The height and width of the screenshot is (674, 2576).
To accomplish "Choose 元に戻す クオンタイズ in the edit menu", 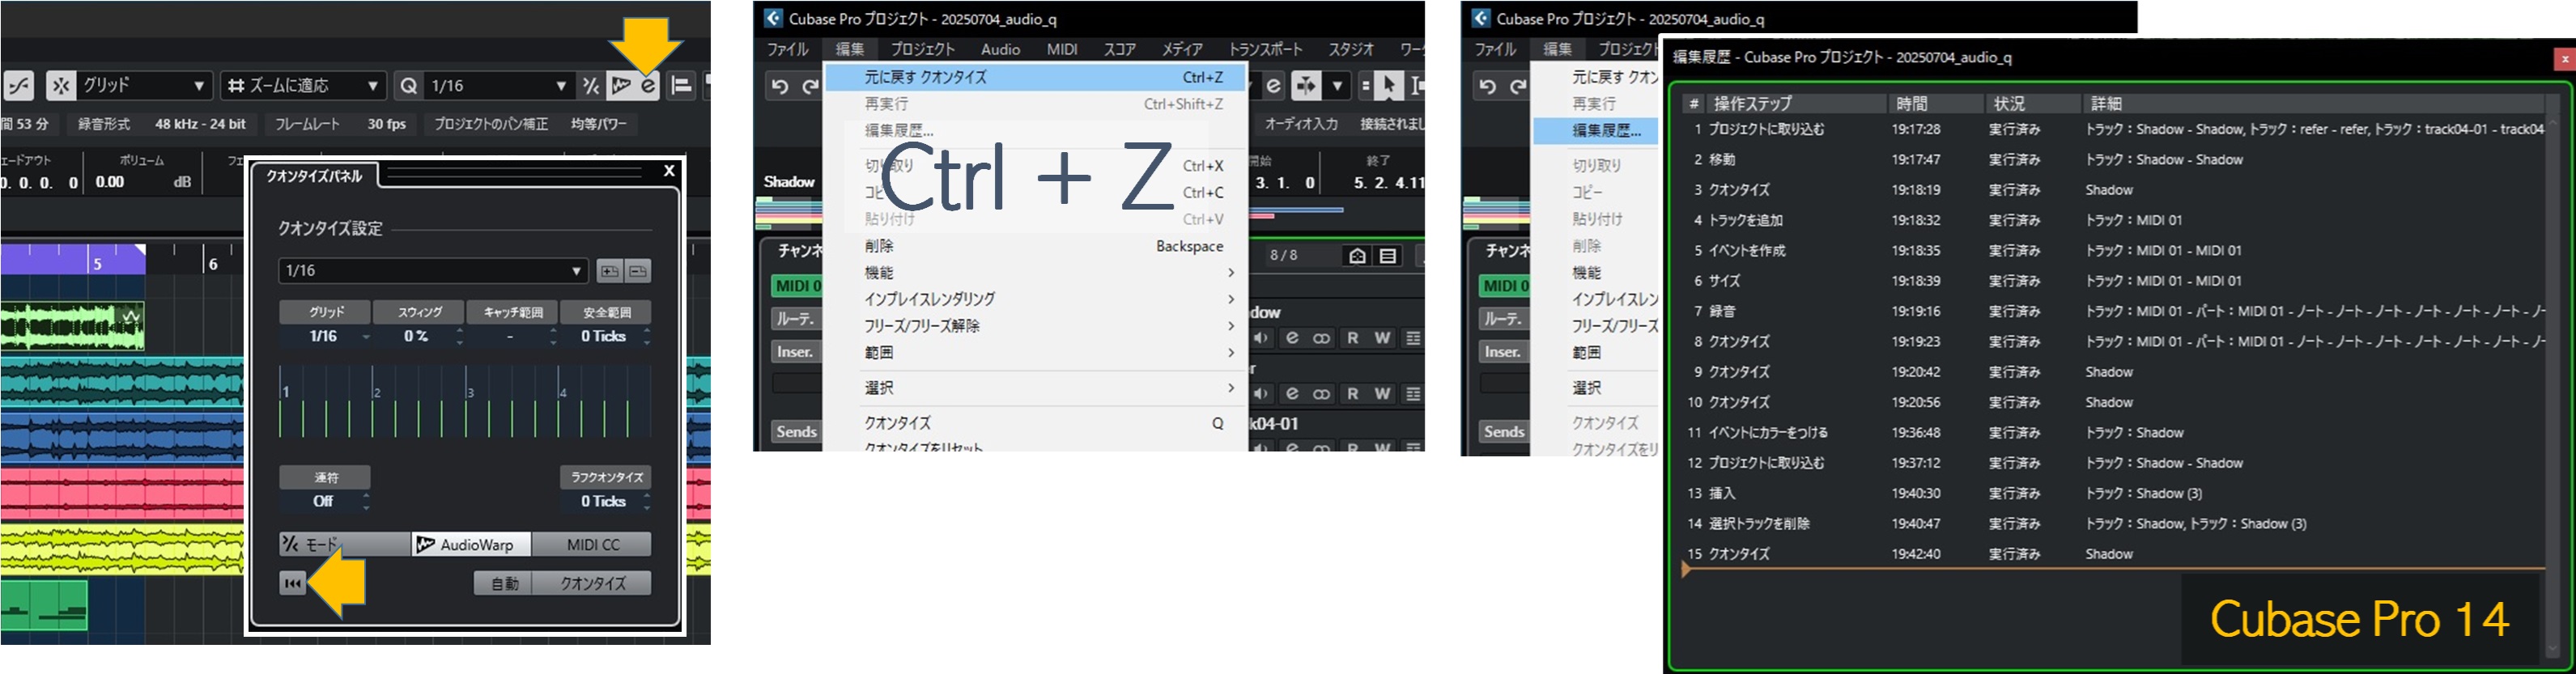I will tap(1035, 77).
